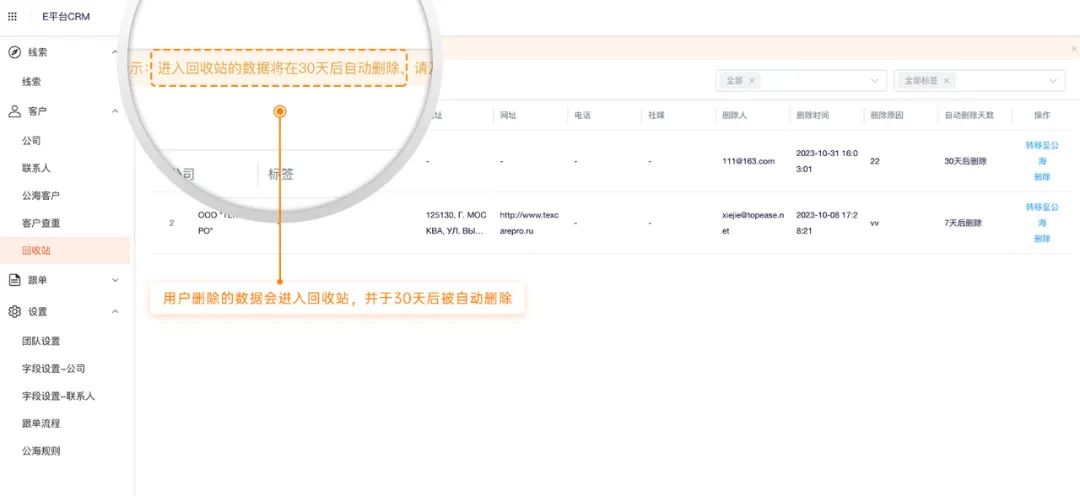Image resolution: width=1080 pixels, height=496 pixels.
Task: Open 客户查重 in the sidebar
Action: tap(41, 223)
